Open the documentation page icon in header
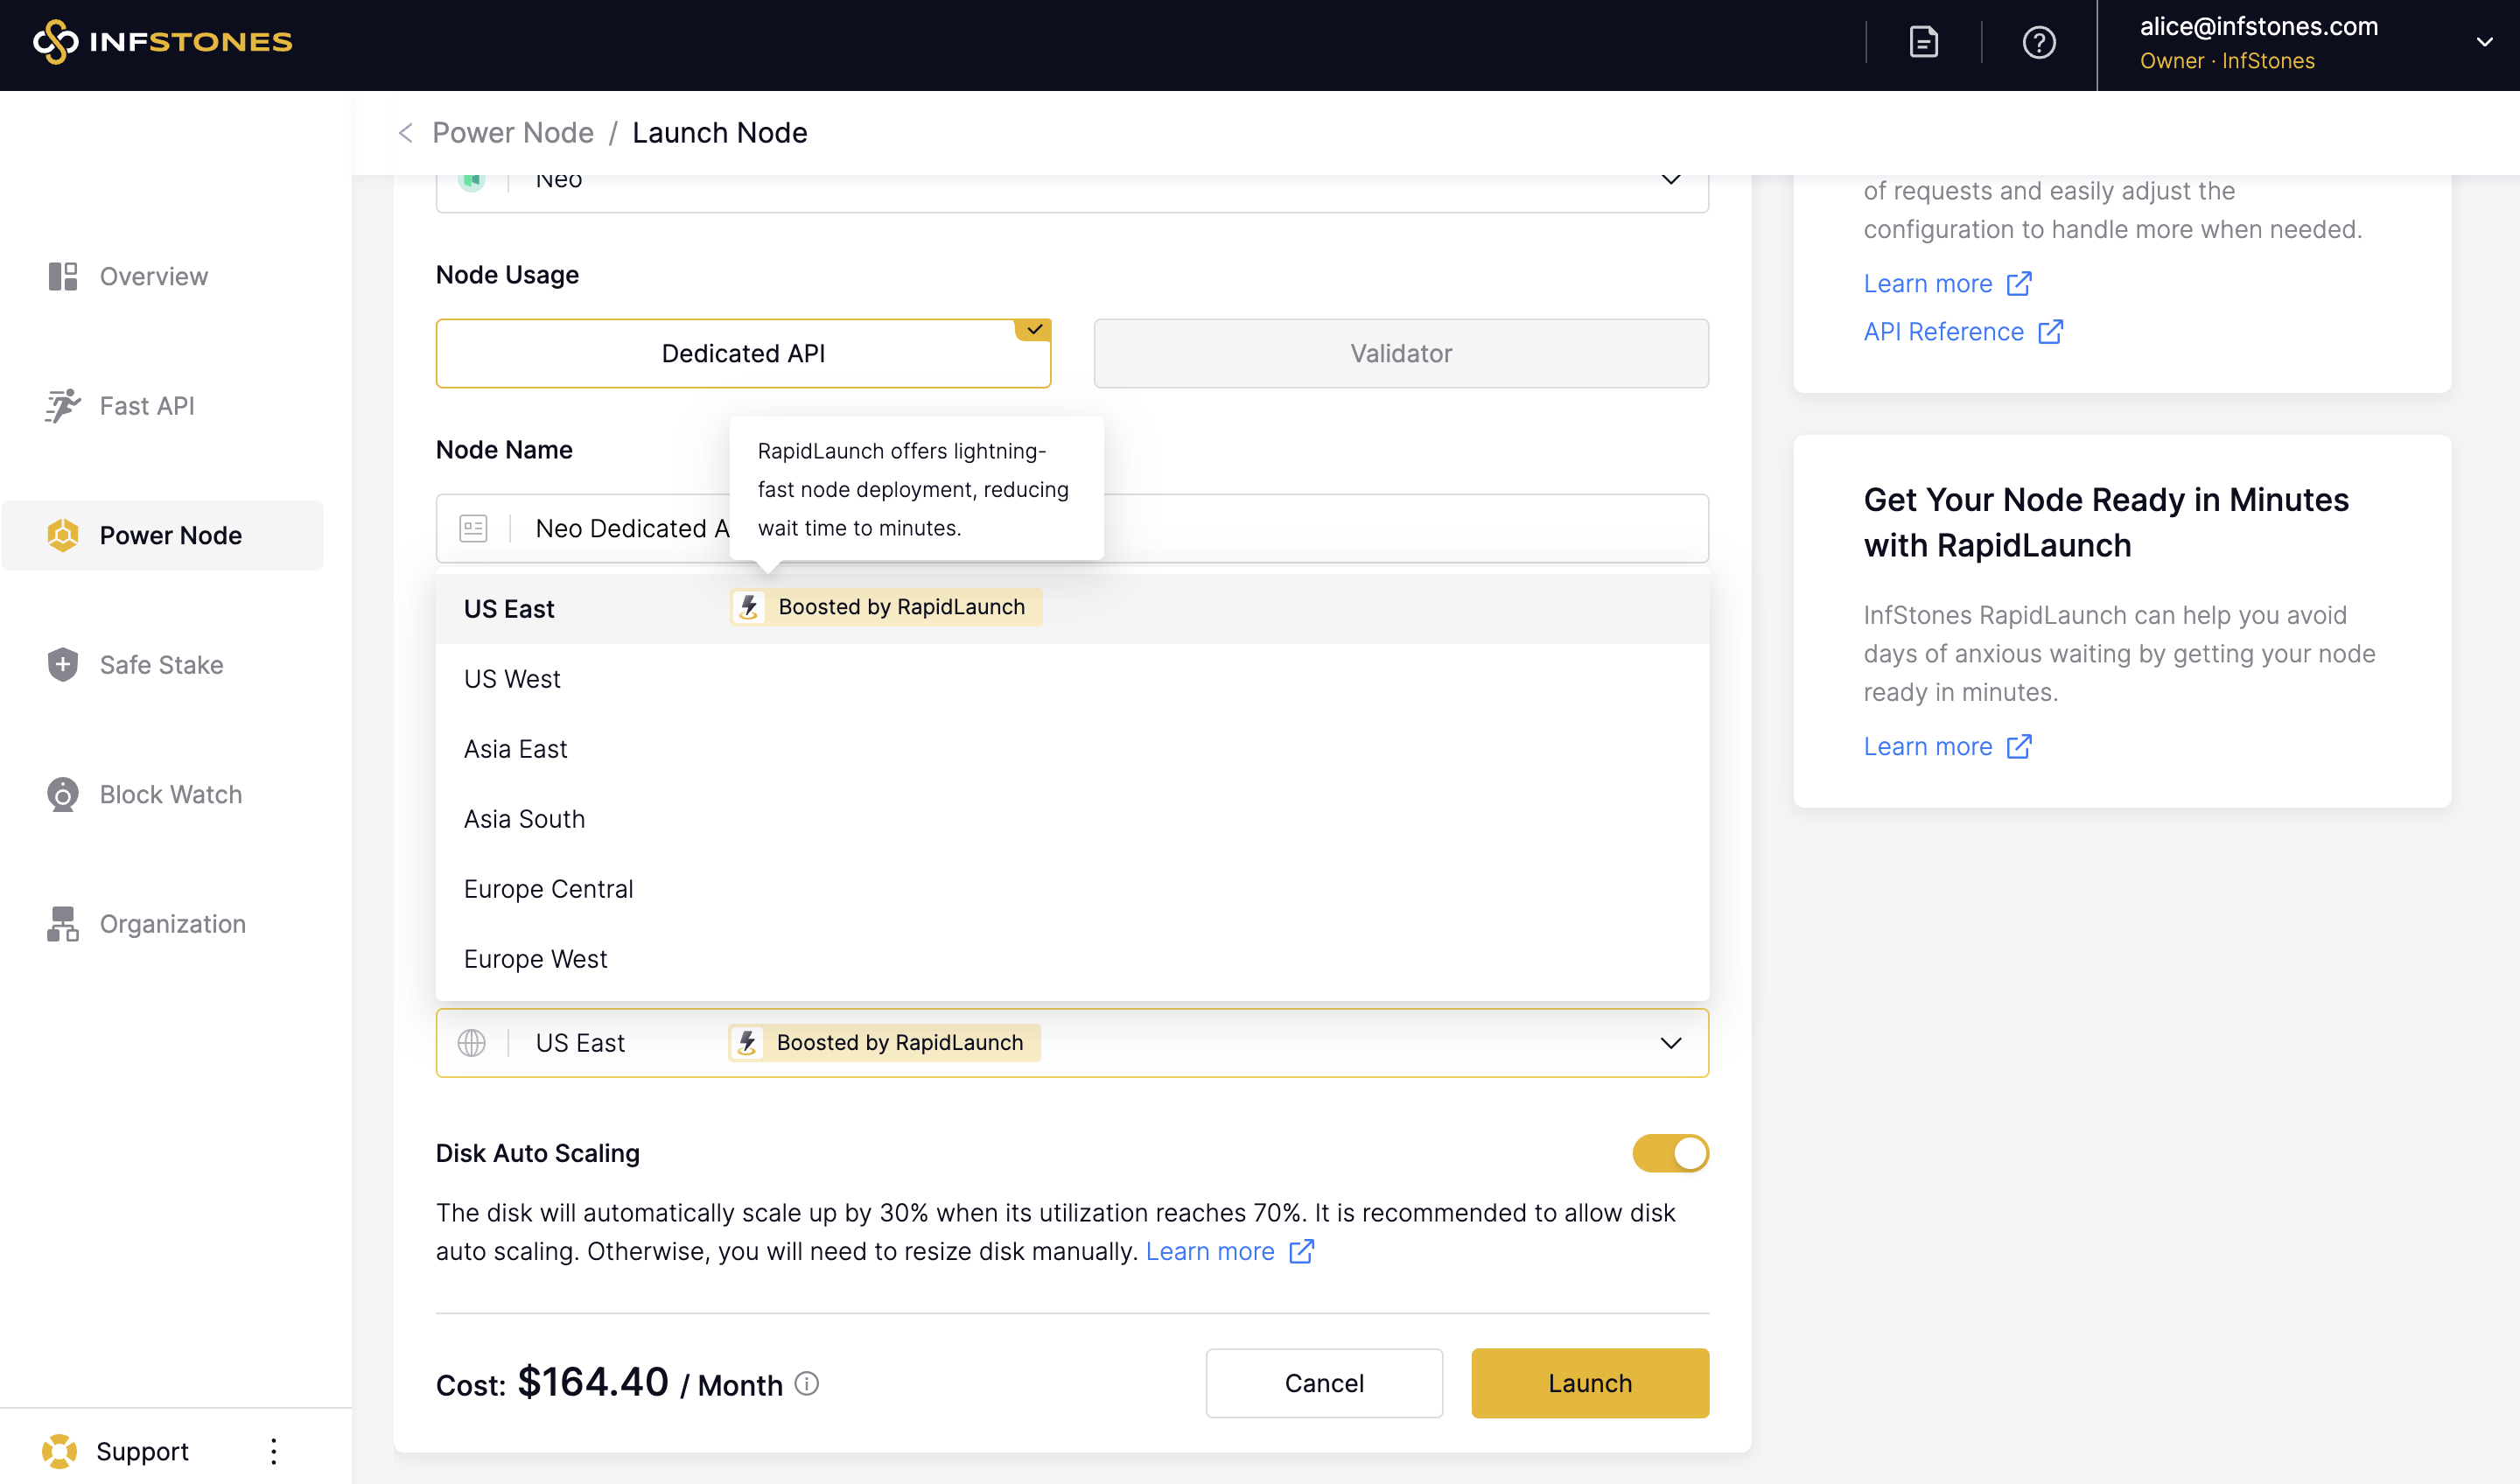The height and width of the screenshot is (1484, 2520). point(1923,42)
